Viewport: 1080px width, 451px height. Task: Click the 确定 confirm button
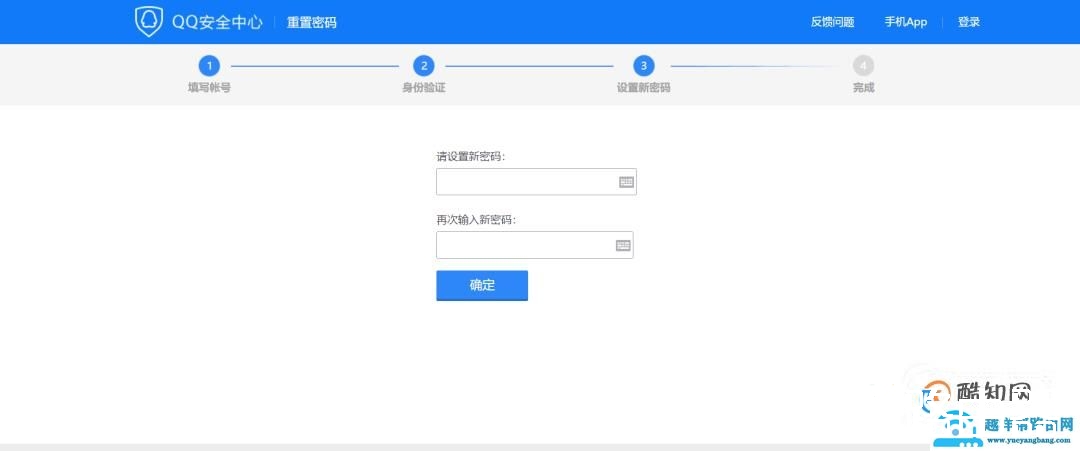(482, 286)
